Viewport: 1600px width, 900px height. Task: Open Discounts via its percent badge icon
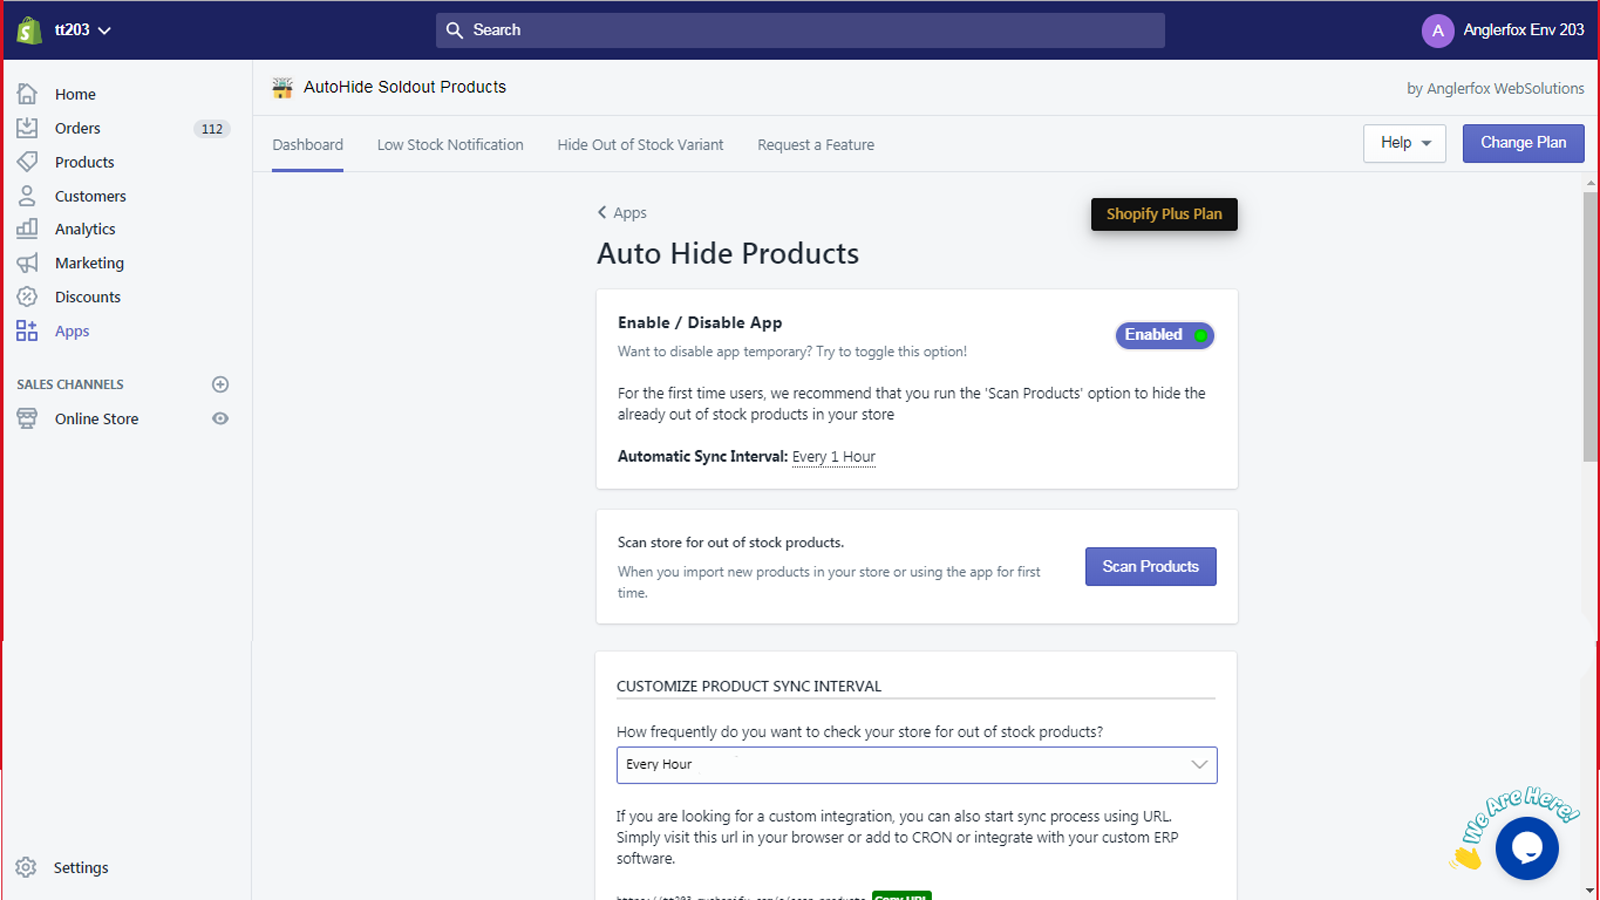click(x=27, y=297)
